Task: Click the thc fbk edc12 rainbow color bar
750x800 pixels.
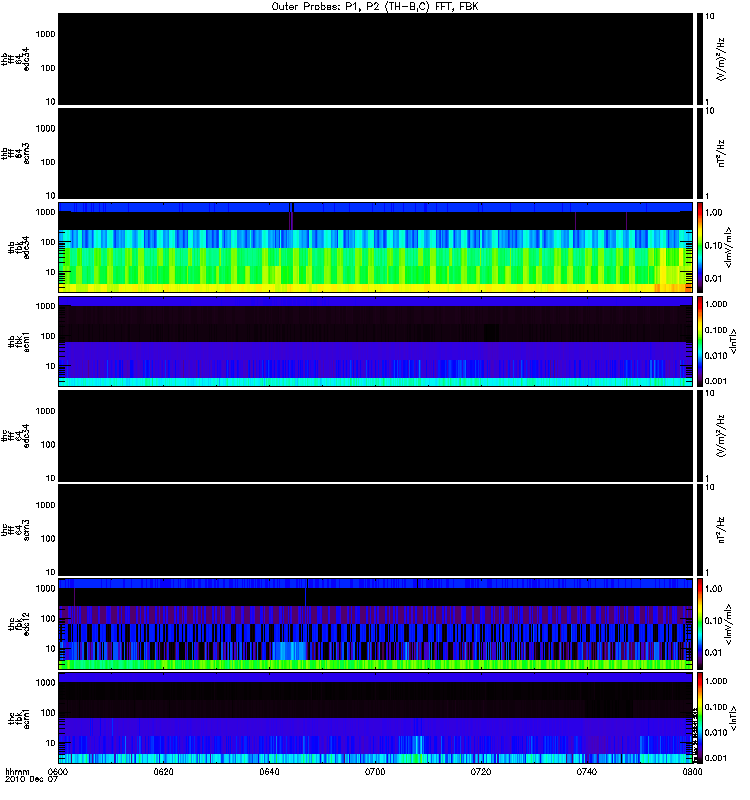Action: pos(699,623)
